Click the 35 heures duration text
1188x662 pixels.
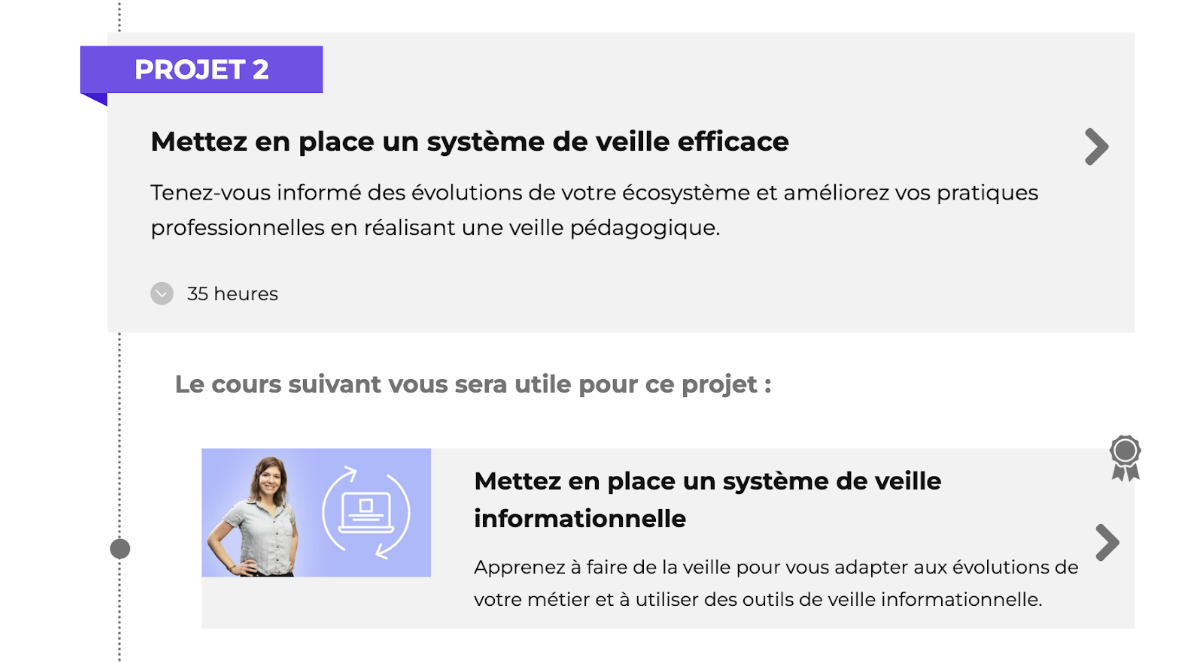click(232, 293)
